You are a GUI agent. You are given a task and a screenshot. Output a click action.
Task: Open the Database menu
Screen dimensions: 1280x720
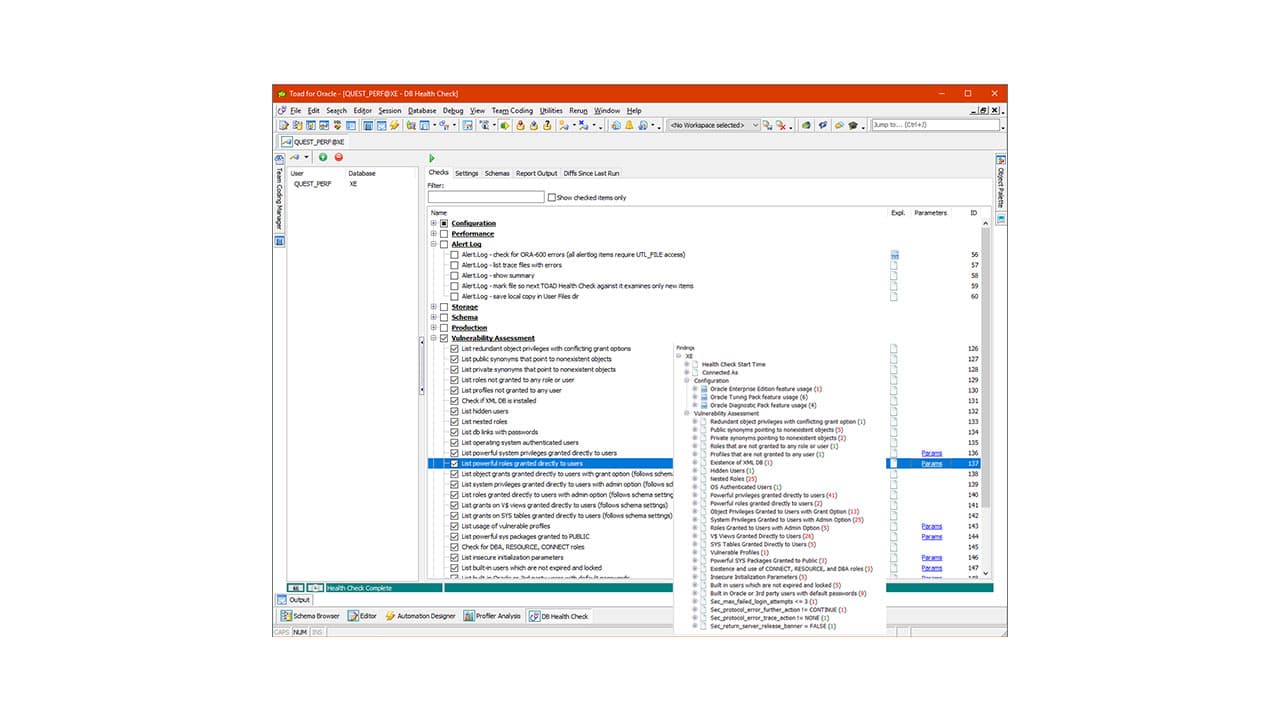pos(422,110)
